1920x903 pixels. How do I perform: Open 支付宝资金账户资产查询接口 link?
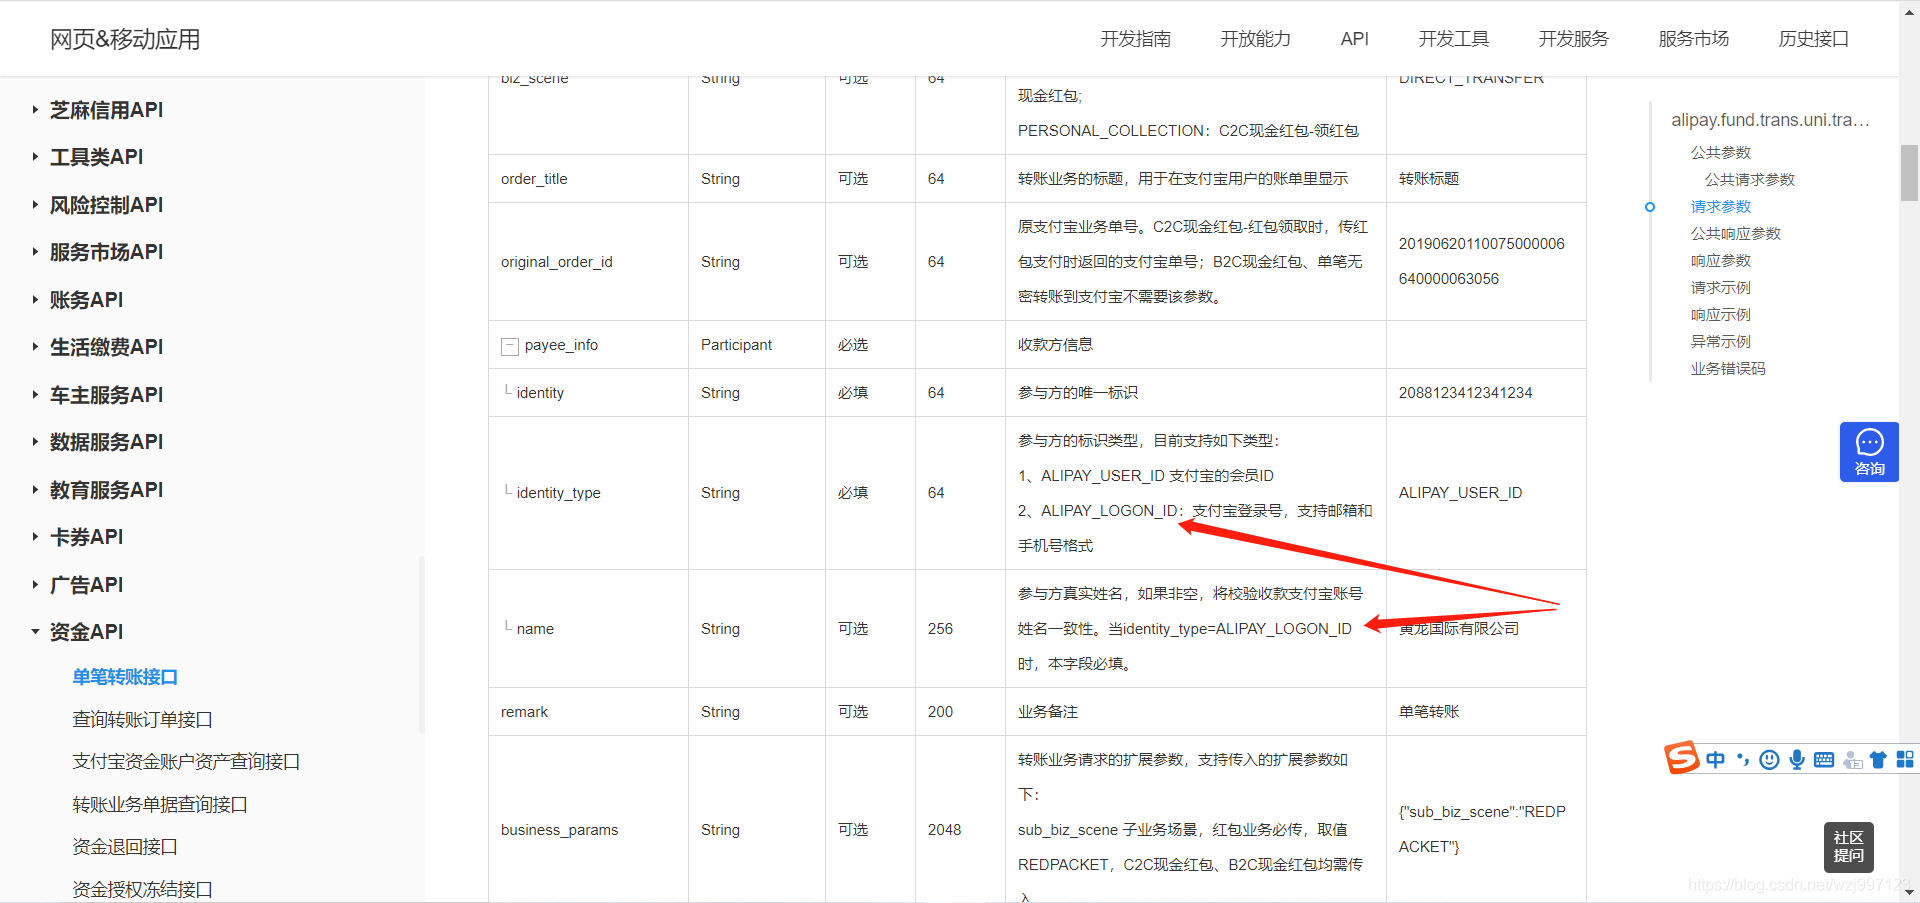(186, 762)
